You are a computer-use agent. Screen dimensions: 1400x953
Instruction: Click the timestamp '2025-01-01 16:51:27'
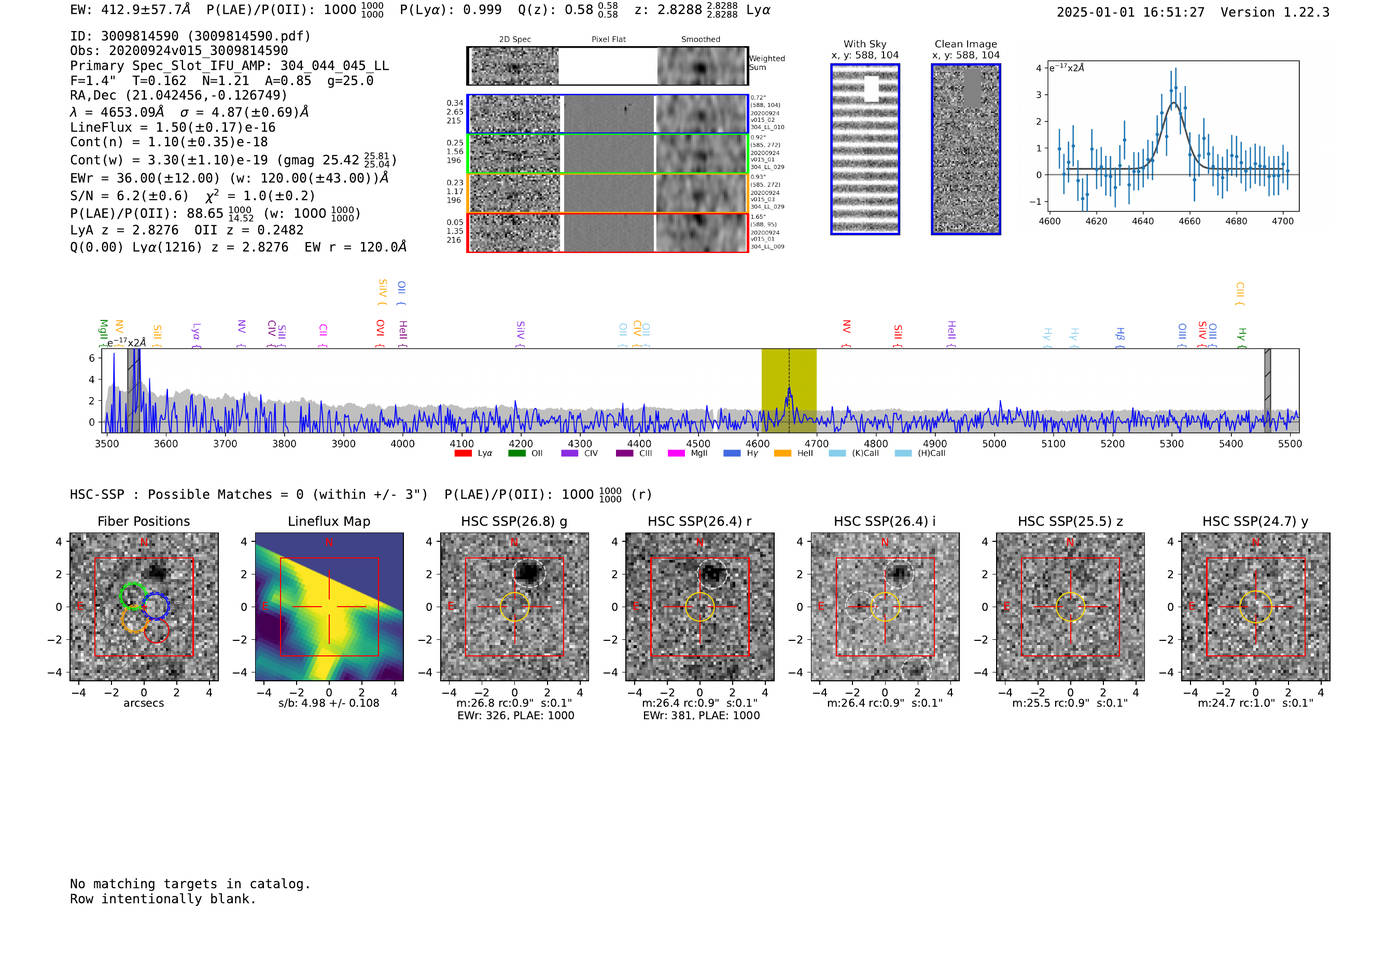coord(1130,12)
